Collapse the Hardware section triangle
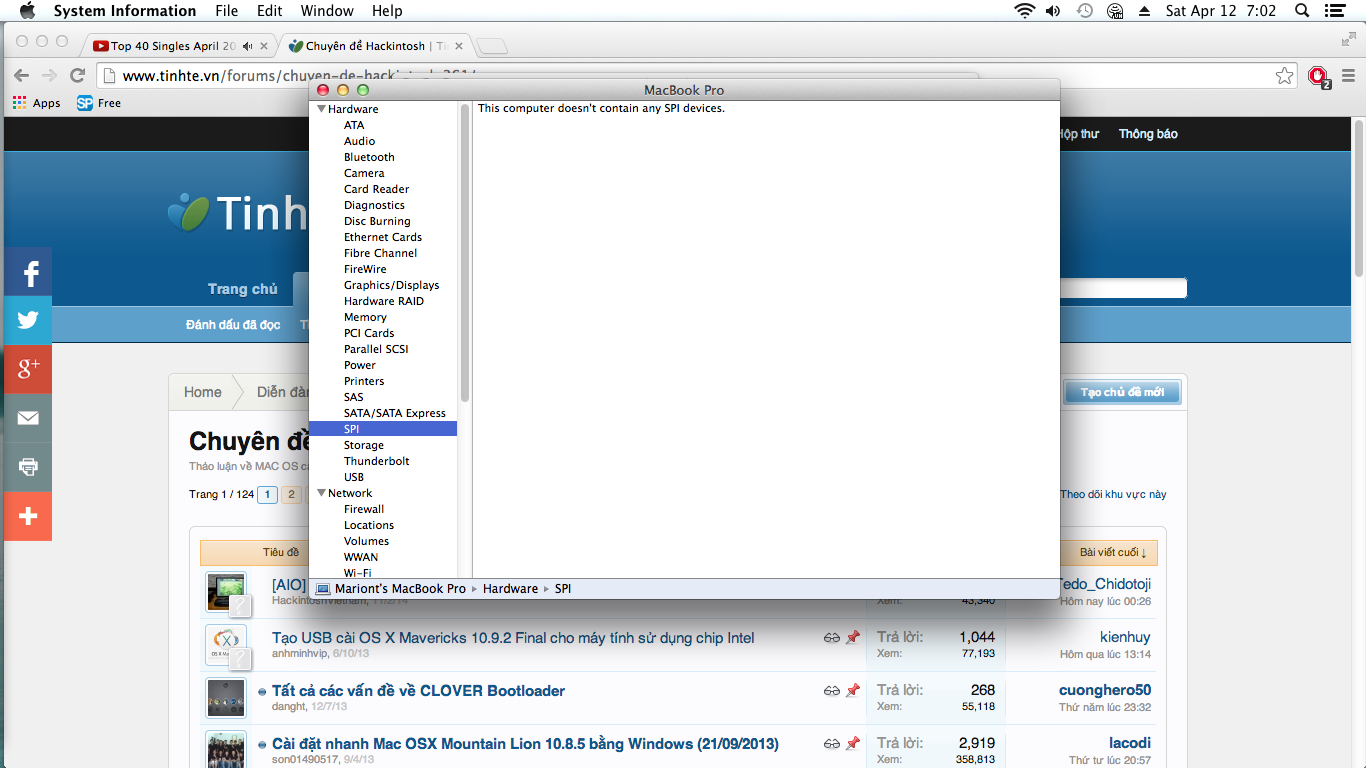1366x768 pixels. click(x=322, y=109)
